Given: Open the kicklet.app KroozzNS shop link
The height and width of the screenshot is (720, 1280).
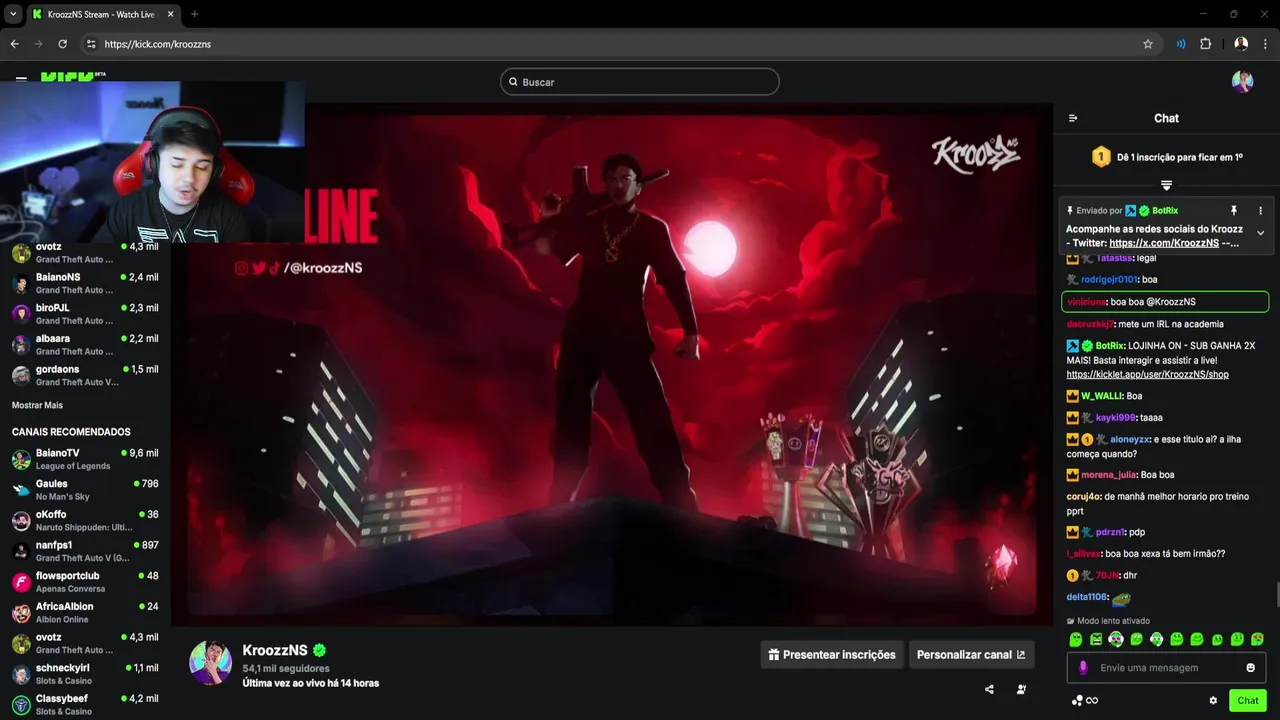Looking at the screenshot, I should pyautogui.click(x=1148, y=374).
